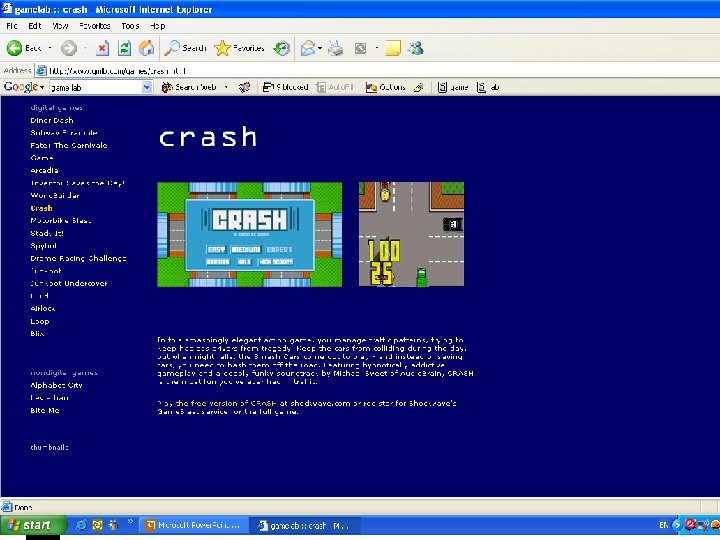Open the Tools menu
Image resolution: width=720 pixels, height=540 pixels.
coord(130,26)
